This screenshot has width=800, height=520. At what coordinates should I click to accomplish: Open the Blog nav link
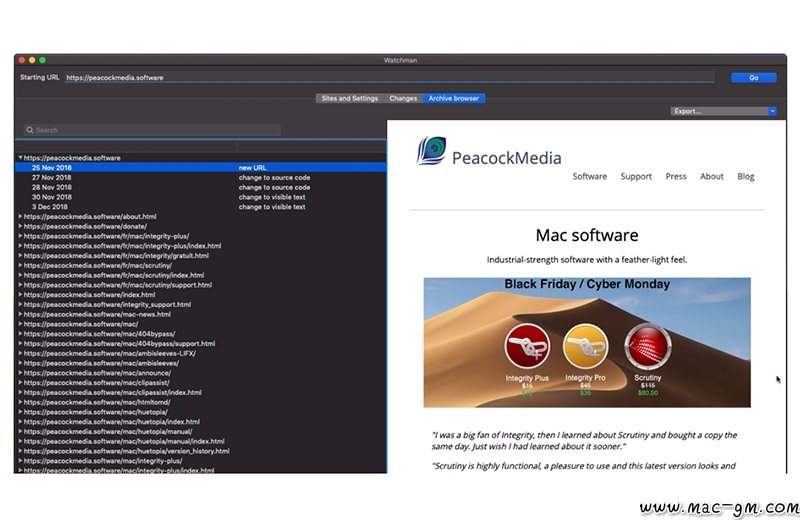pos(745,177)
